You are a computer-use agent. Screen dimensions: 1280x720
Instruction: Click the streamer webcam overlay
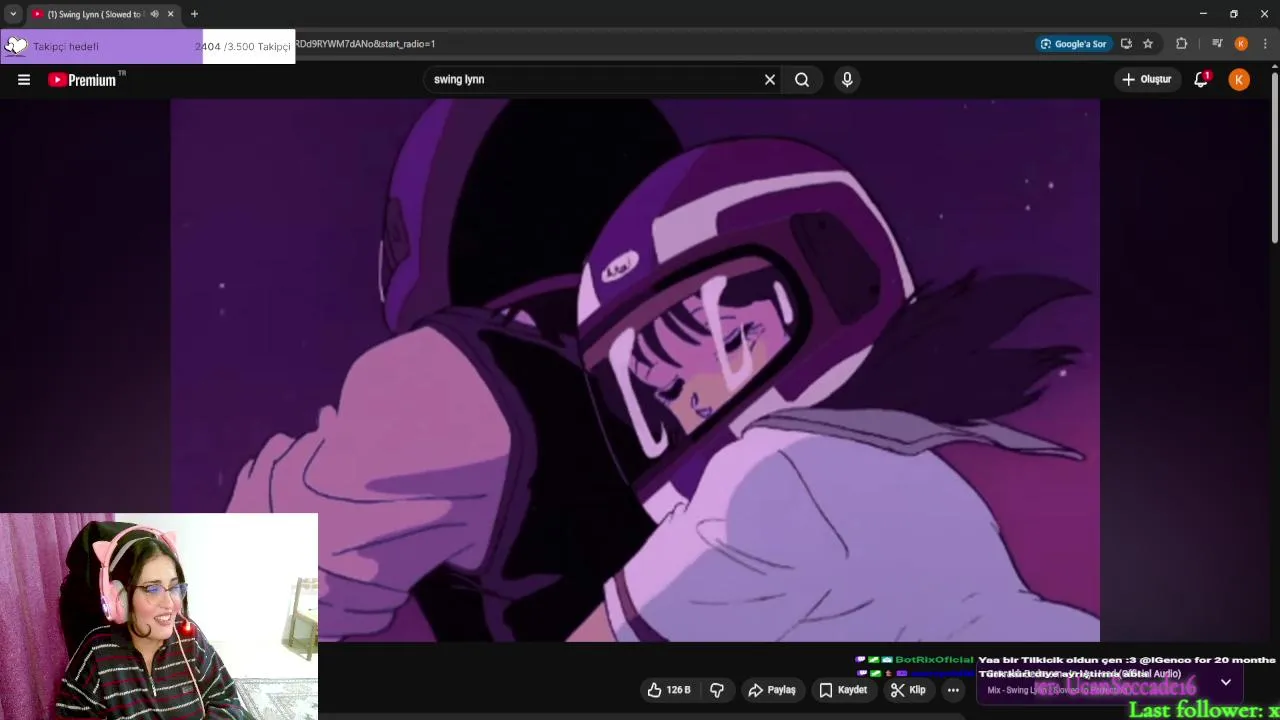[159, 617]
